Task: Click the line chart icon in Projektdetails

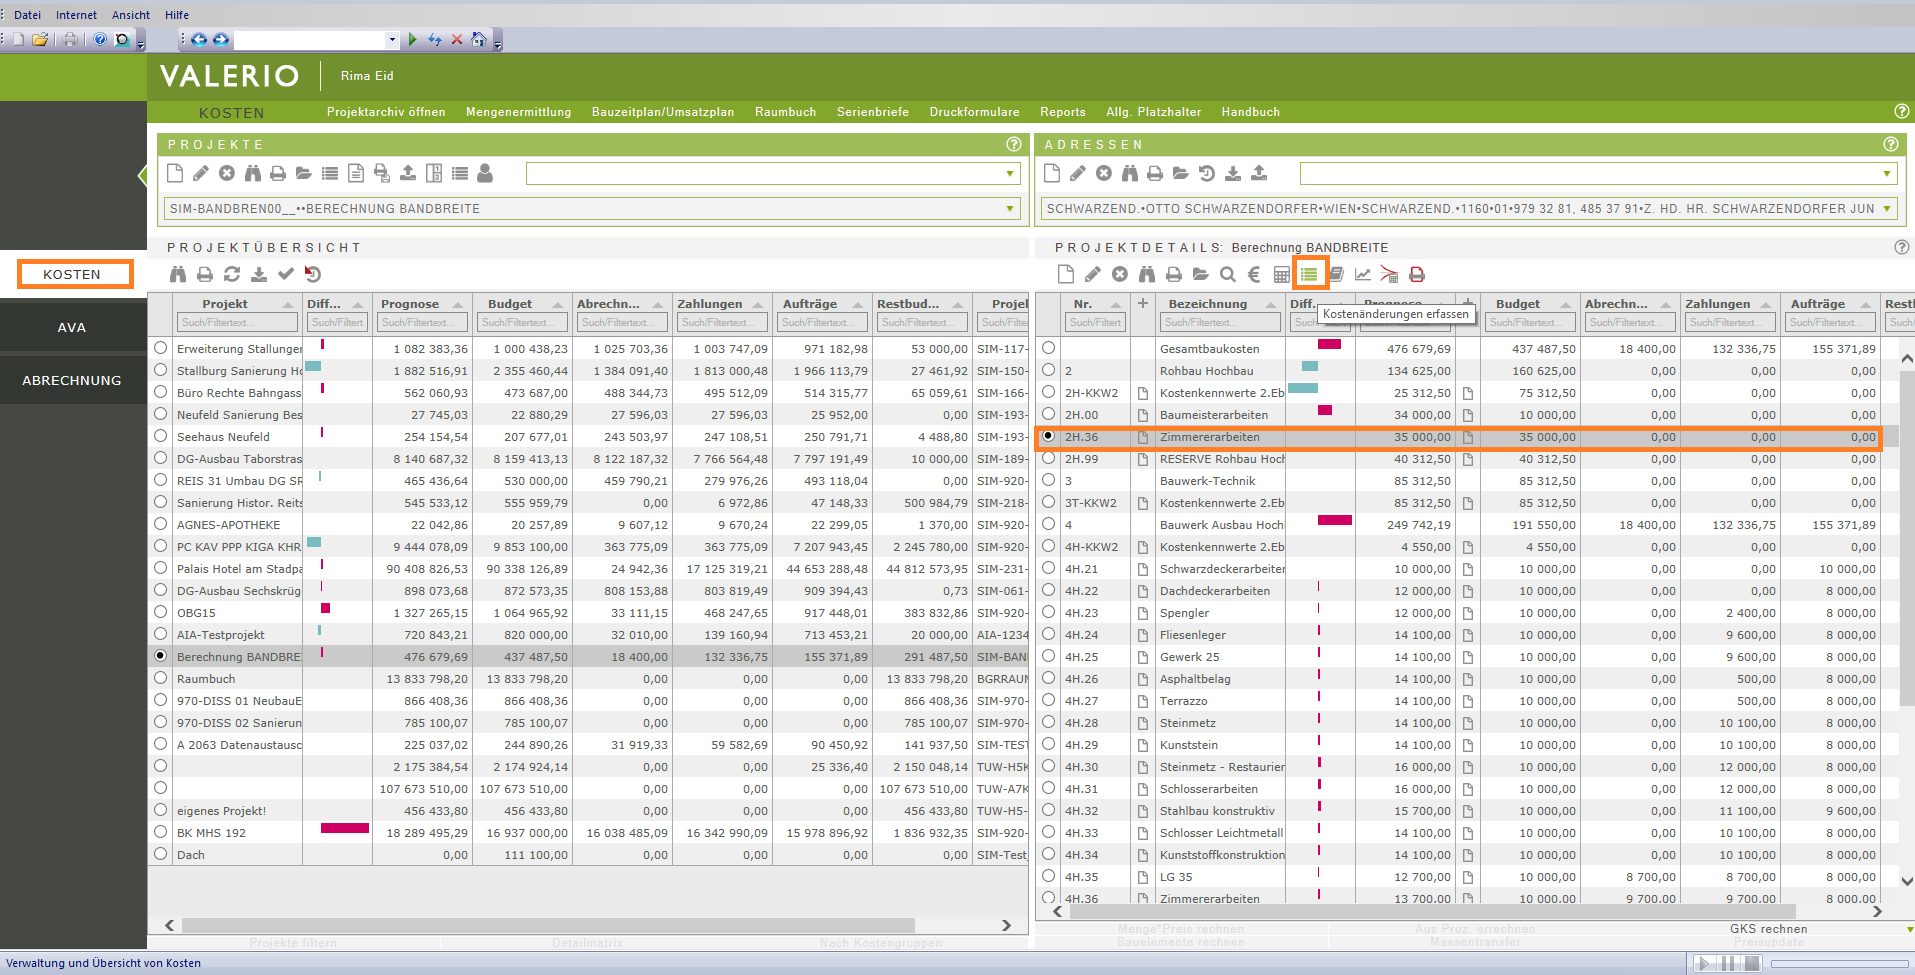Action: point(1362,274)
